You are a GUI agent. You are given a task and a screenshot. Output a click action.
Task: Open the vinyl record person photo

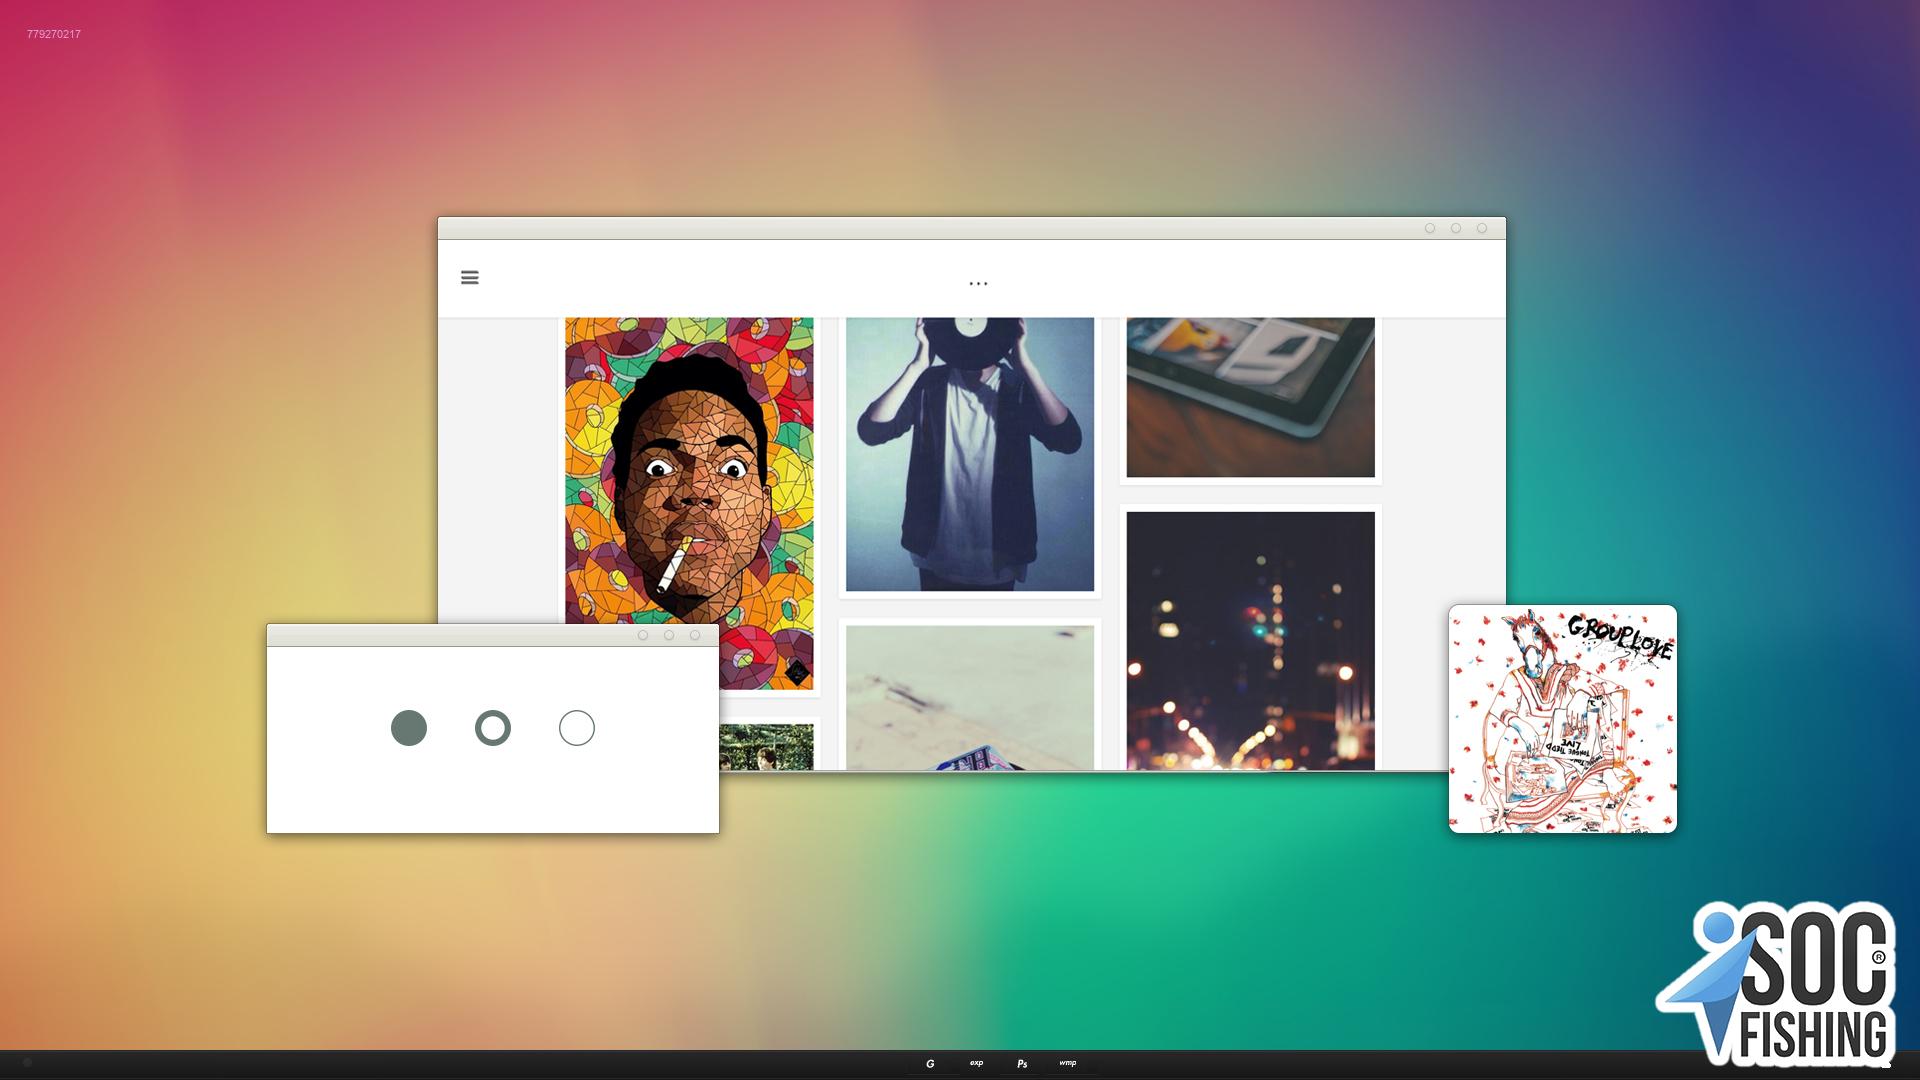click(970, 454)
